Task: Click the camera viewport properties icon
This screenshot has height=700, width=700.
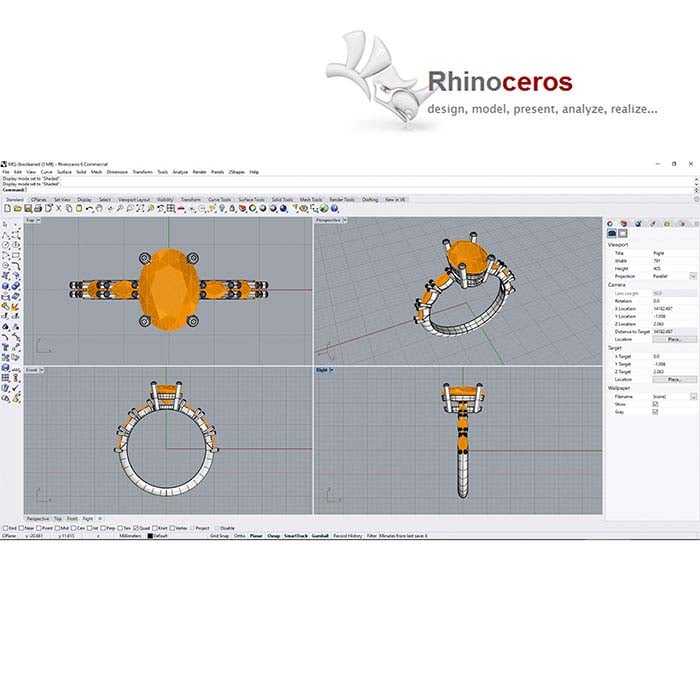Action: point(612,233)
